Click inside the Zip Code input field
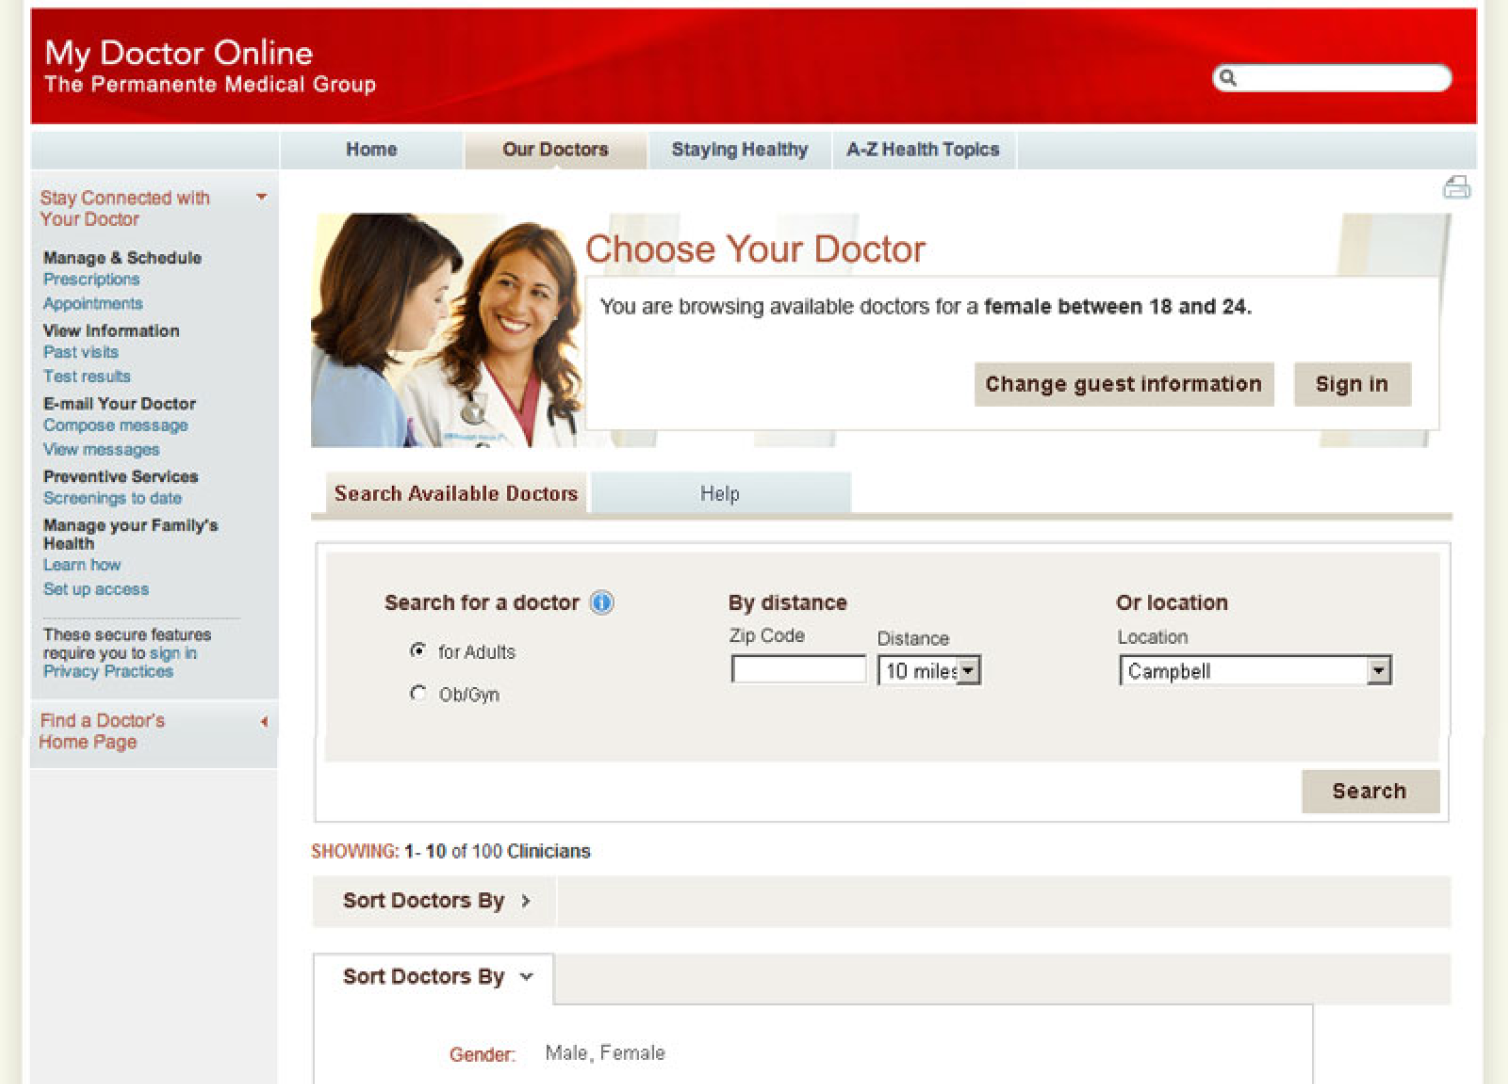The height and width of the screenshot is (1084, 1508). coord(797,668)
